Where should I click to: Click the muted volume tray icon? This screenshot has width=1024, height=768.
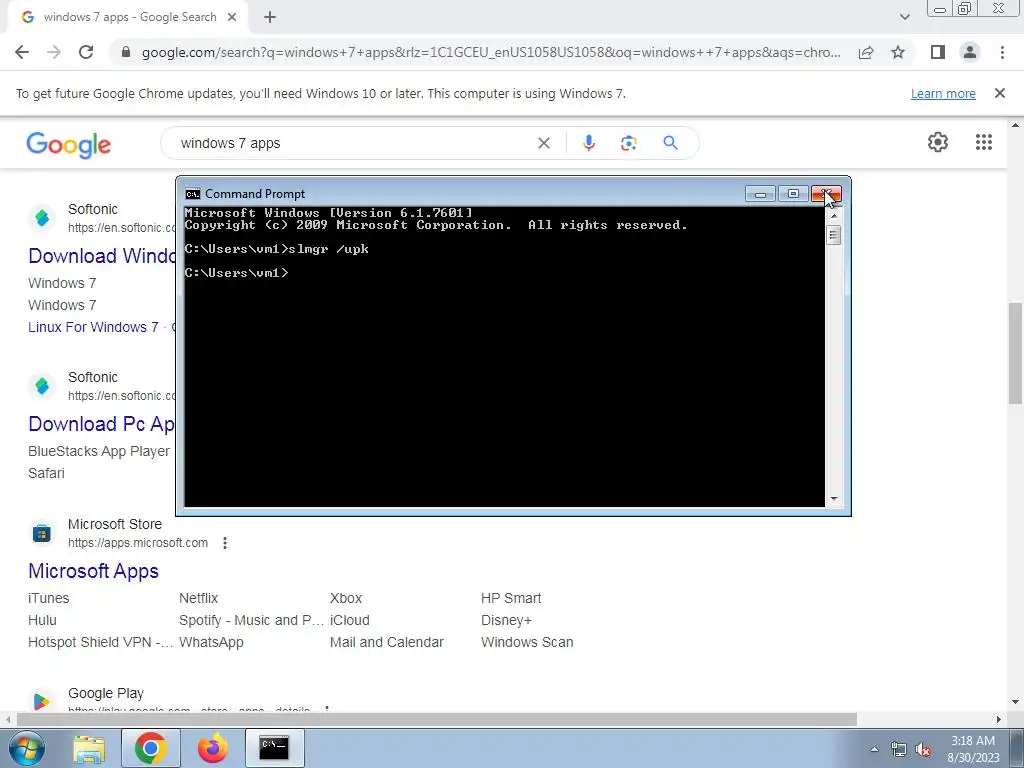923,749
